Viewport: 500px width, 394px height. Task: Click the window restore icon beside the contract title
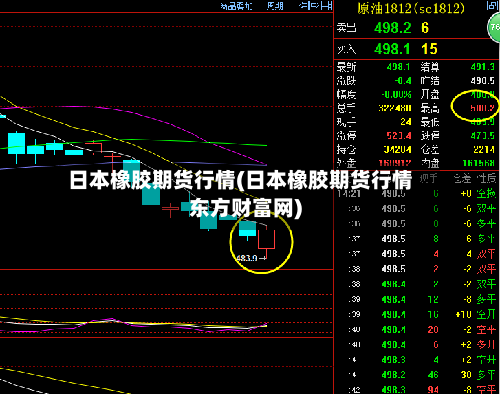pos(492,5)
